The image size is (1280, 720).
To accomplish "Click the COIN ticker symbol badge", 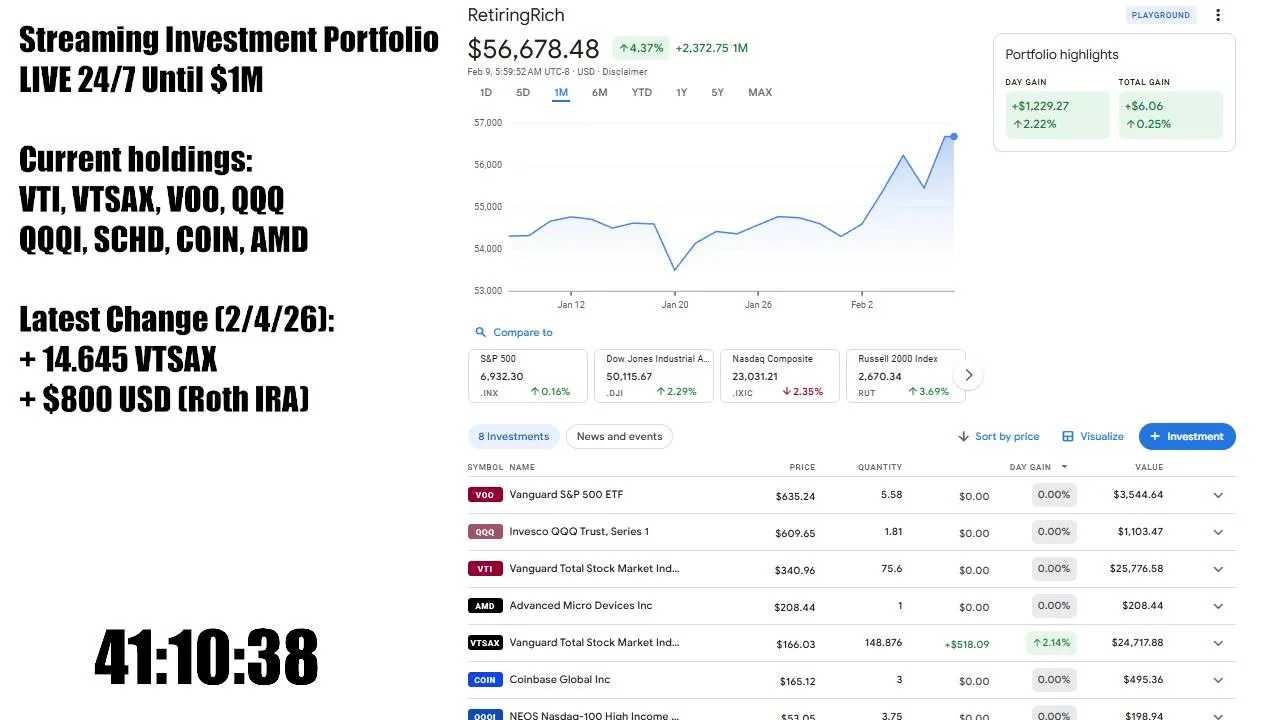I will (484, 680).
